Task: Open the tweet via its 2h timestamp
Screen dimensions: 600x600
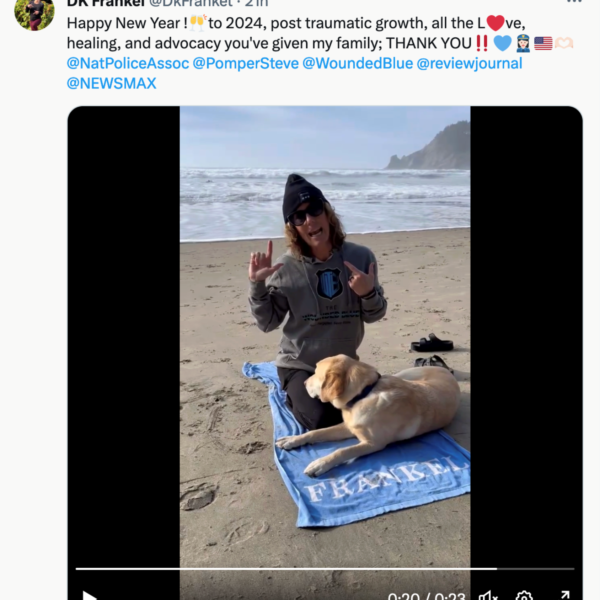Action: (257, 3)
